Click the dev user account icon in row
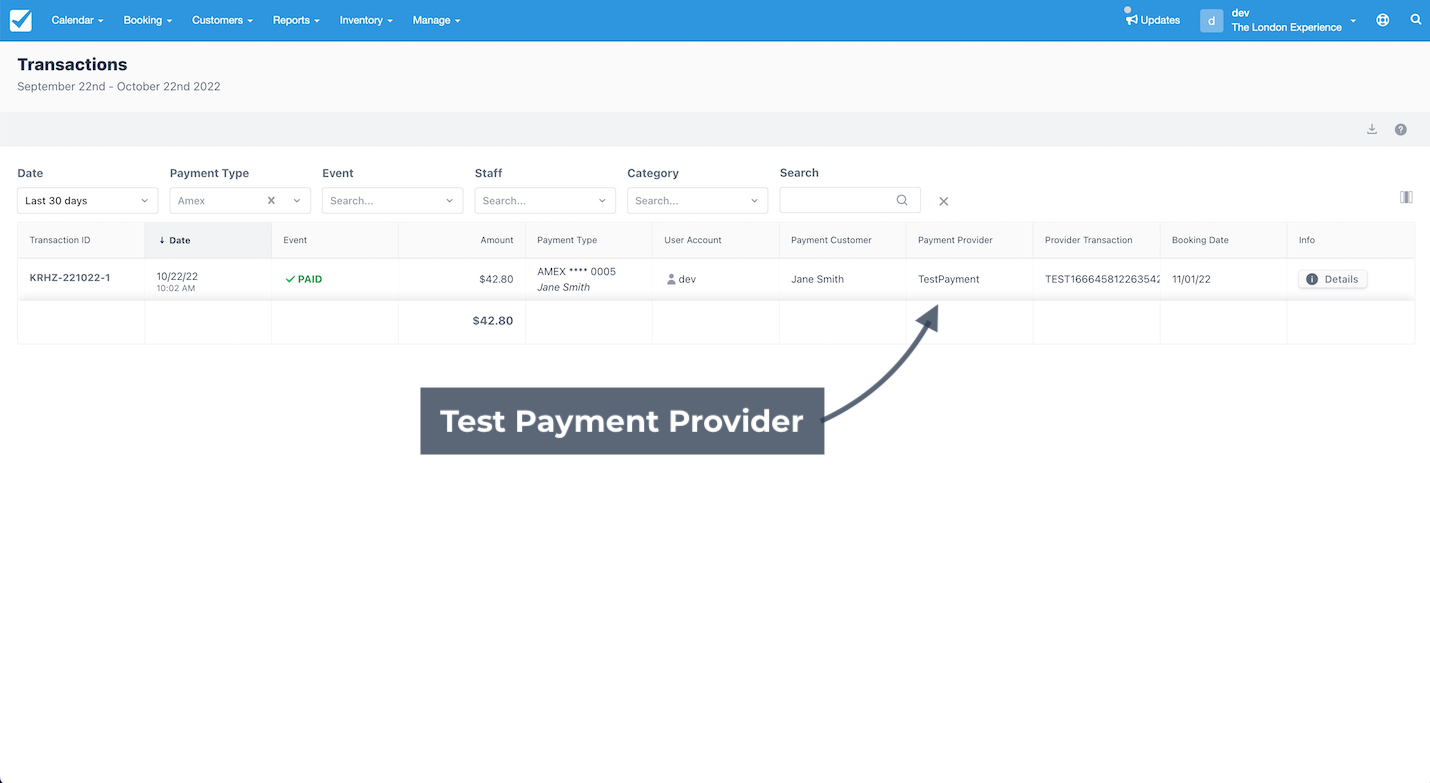Image resolution: width=1430 pixels, height=783 pixels. 671,279
